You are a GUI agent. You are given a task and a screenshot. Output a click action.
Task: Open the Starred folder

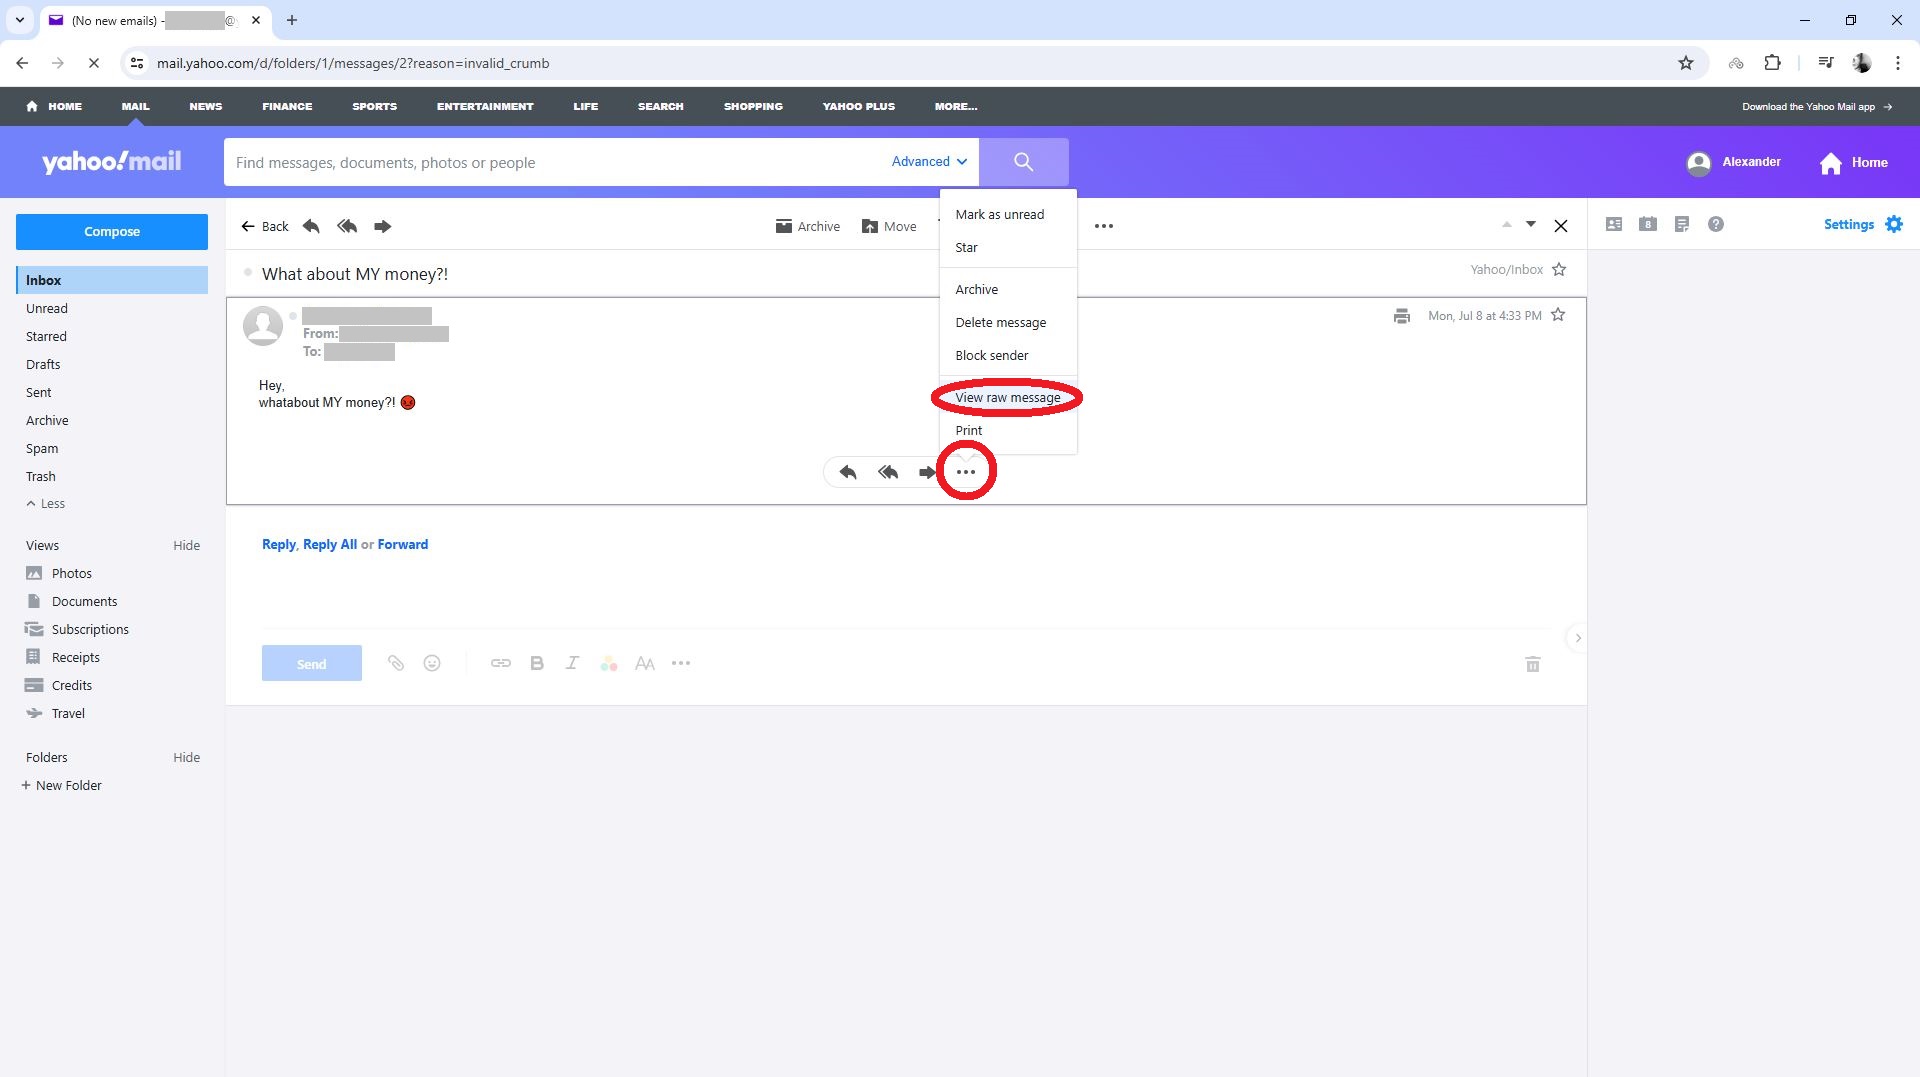pyautogui.click(x=46, y=336)
